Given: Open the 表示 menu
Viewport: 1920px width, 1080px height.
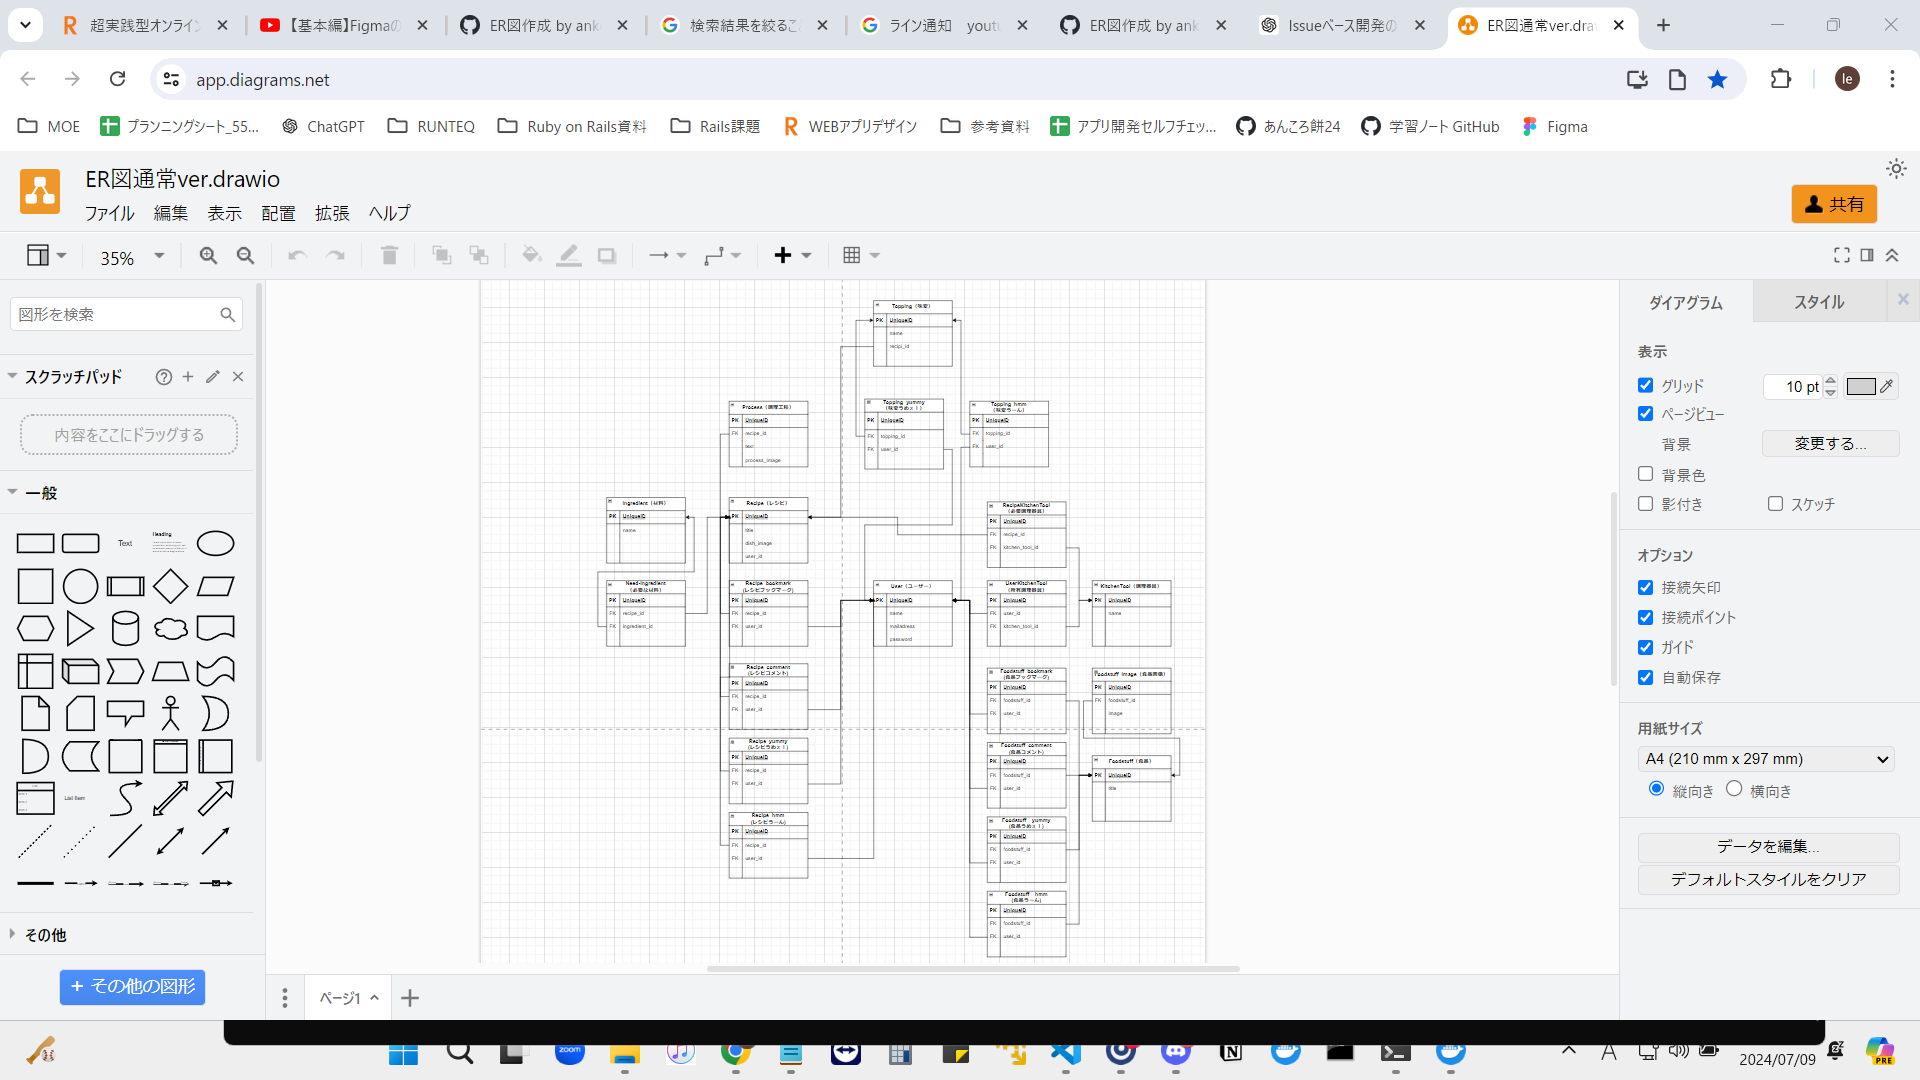Looking at the screenshot, I should pyautogui.click(x=224, y=213).
